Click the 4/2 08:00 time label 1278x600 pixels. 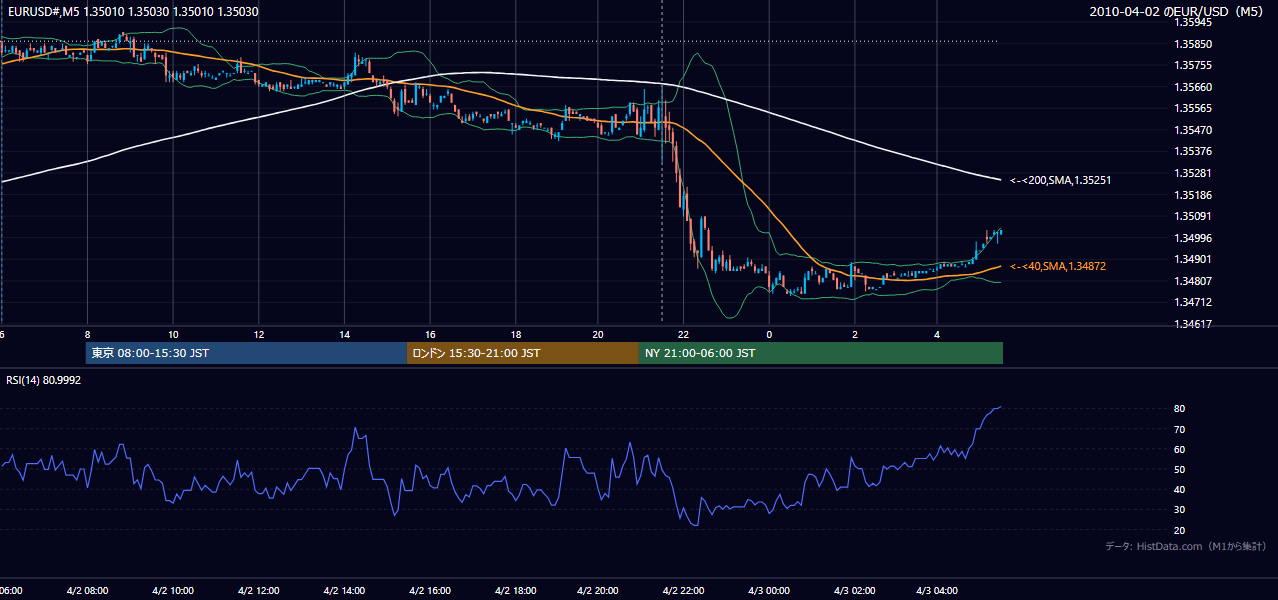[87, 591]
